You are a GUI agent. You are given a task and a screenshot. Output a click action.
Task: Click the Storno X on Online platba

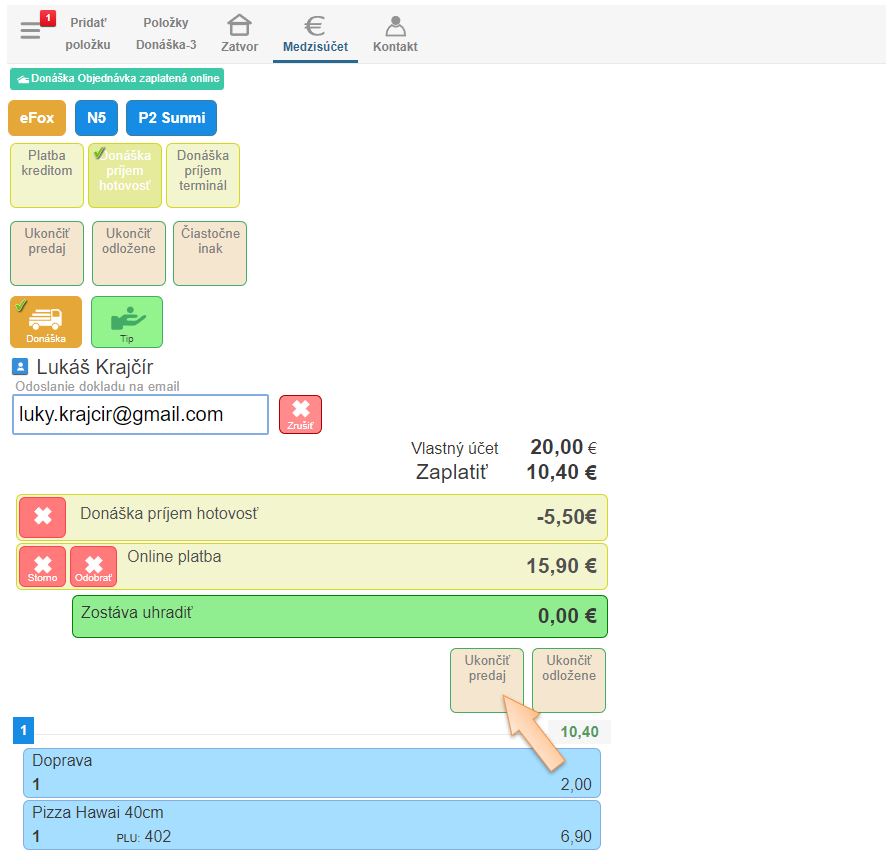click(x=42, y=566)
